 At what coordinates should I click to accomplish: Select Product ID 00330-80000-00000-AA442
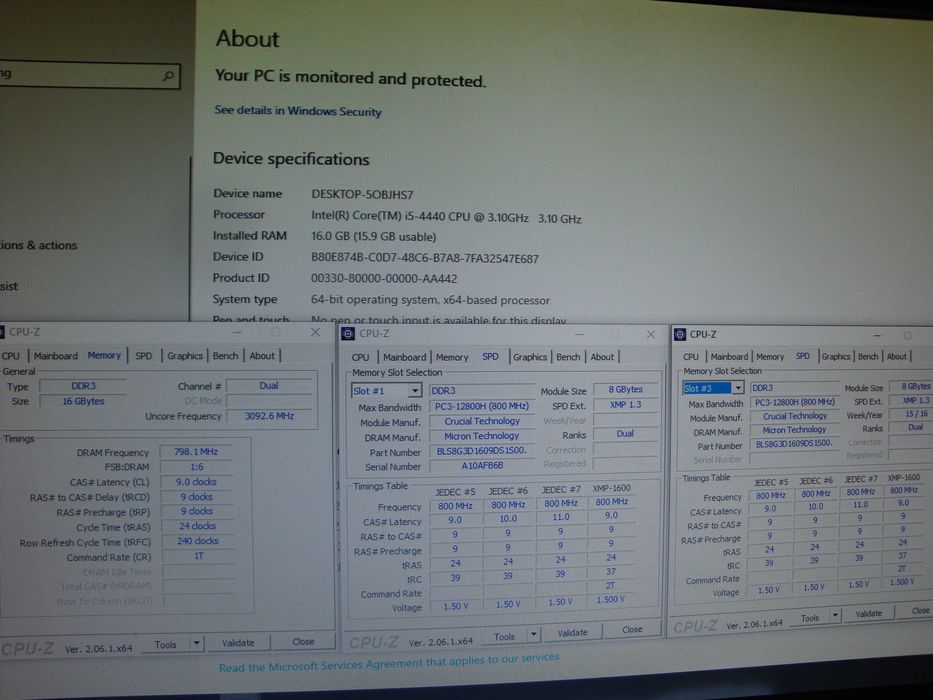pos(384,279)
